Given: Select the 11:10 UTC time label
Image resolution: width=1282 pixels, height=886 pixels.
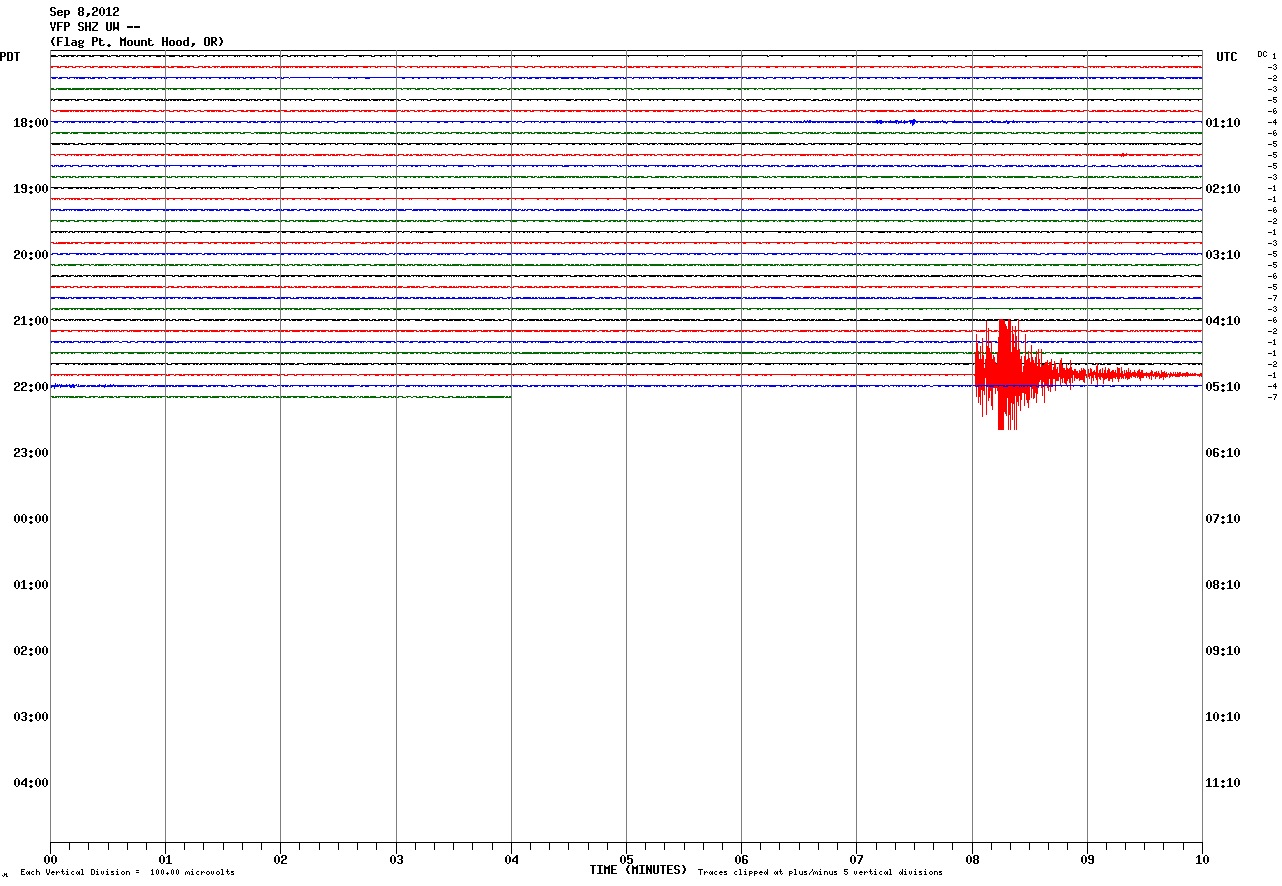Looking at the screenshot, I should click(x=1223, y=783).
